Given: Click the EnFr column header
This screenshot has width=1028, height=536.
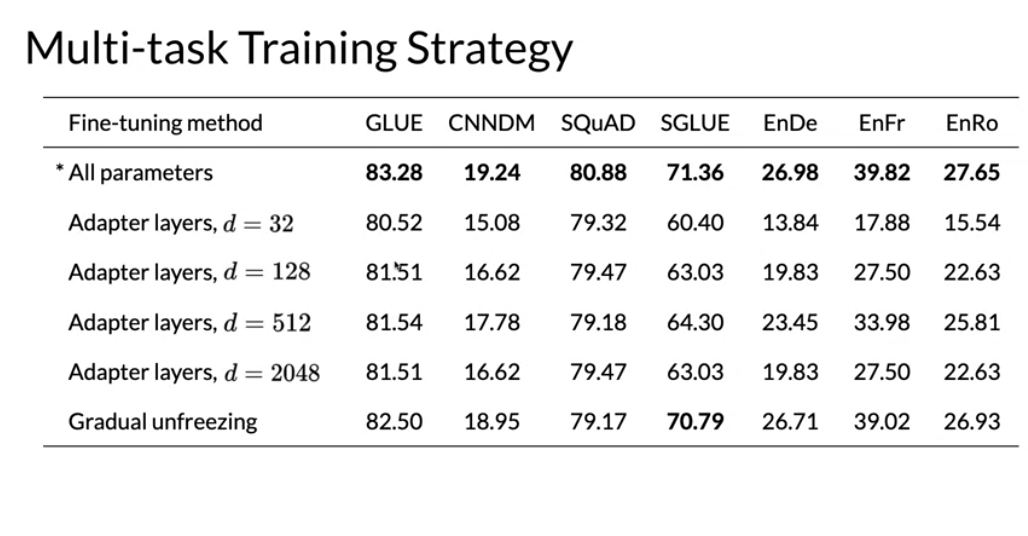Looking at the screenshot, I should 882,123.
